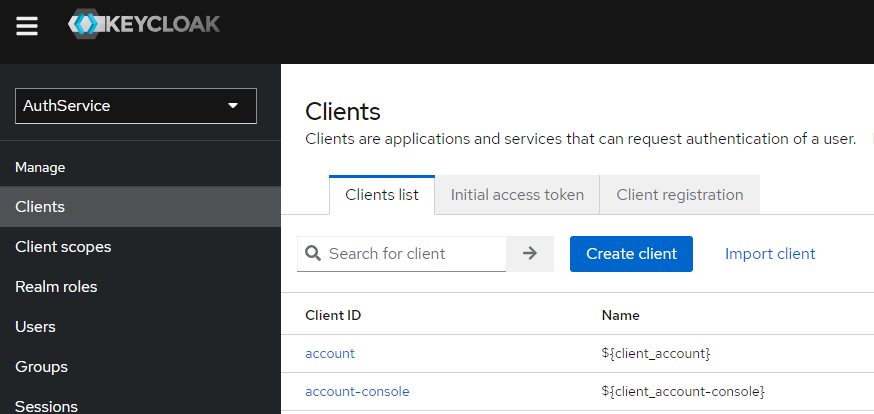Image resolution: width=874 pixels, height=414 pixels.
Task: Select Clients in the sidebar
Action: 140,207
